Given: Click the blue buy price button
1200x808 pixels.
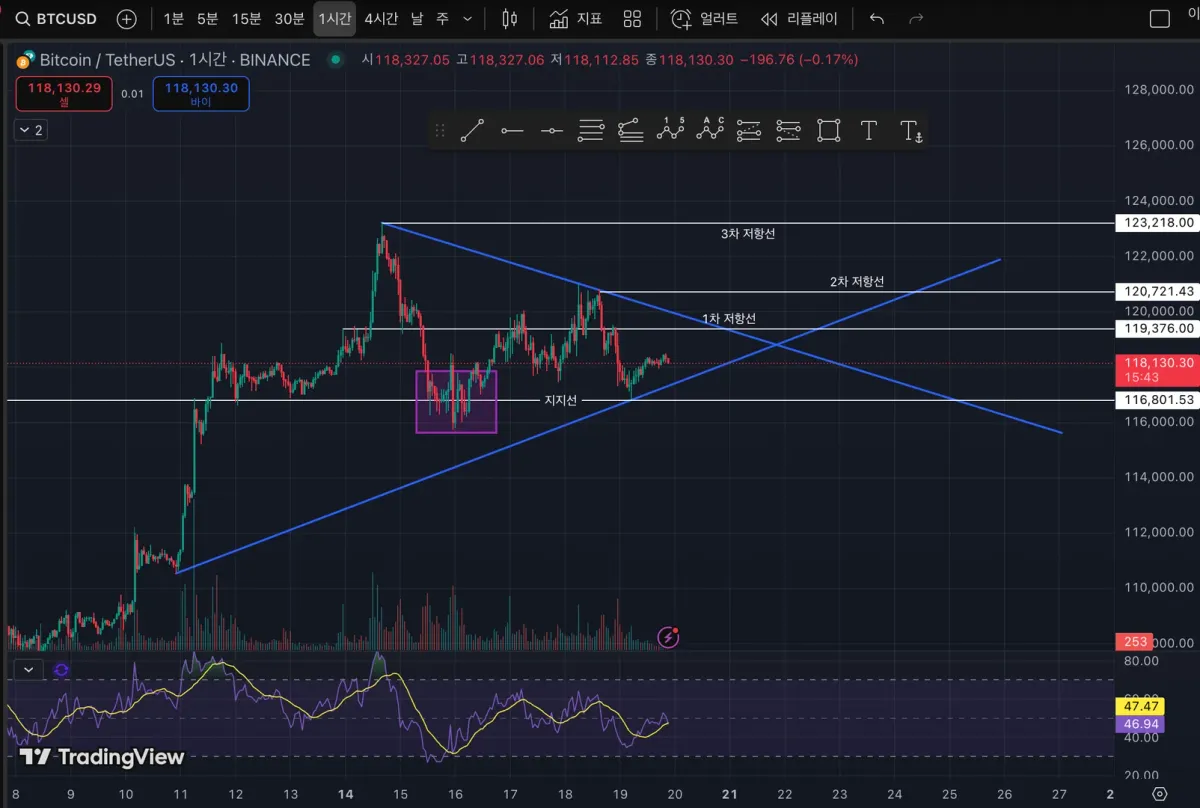Looking at the screenshot, I should point(201,94).
